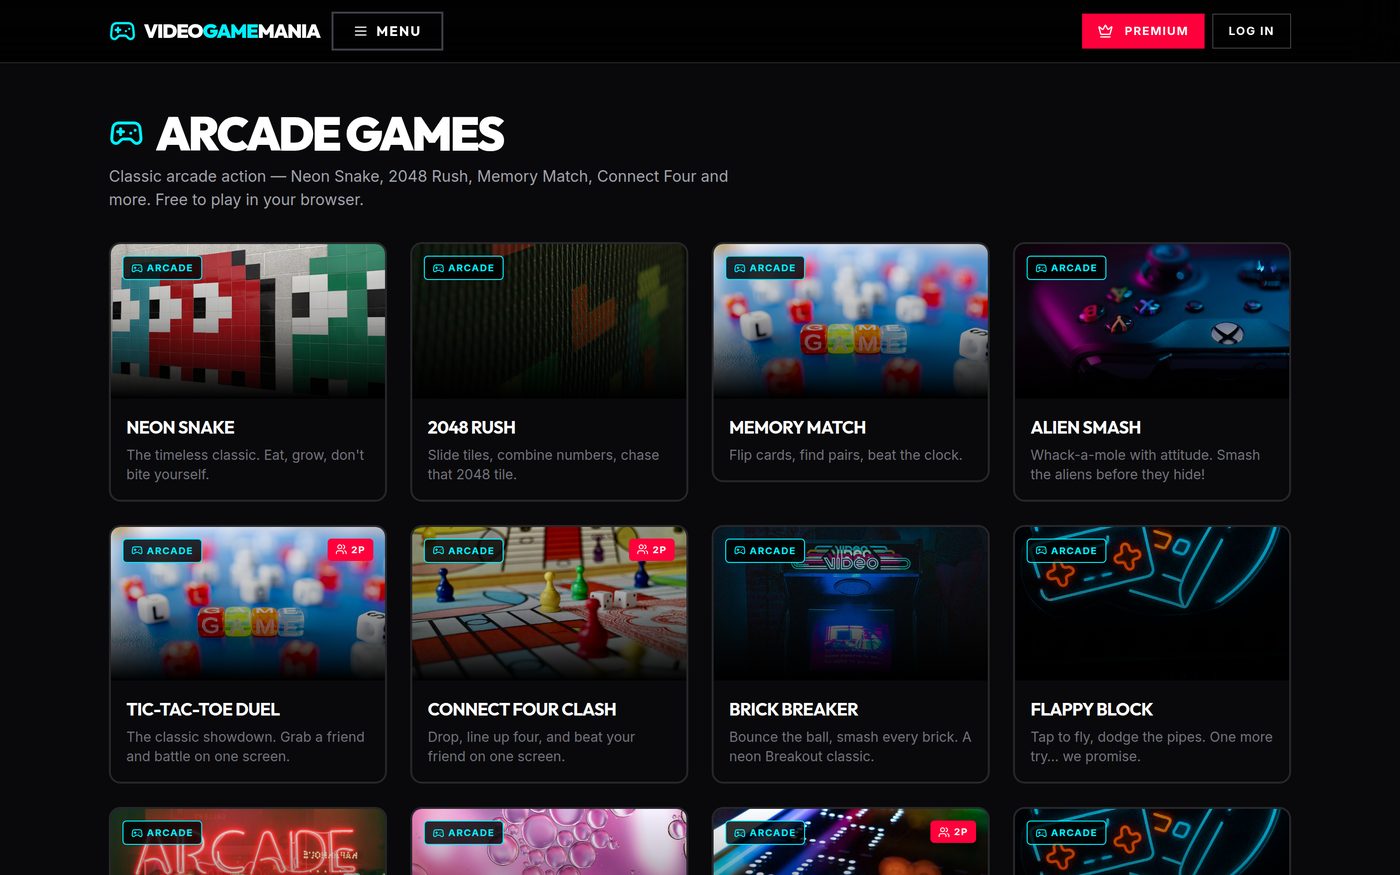
Task: Click 'The timeless classic. Eat, grow' description
Action: tap(245, 465)
